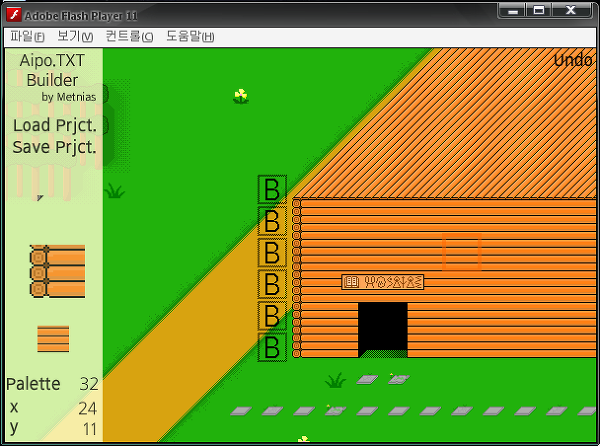Viewport: 600px width, 446px height.
Task: Click the grass tuft near the left panel
Action: [x=114, y=190]
